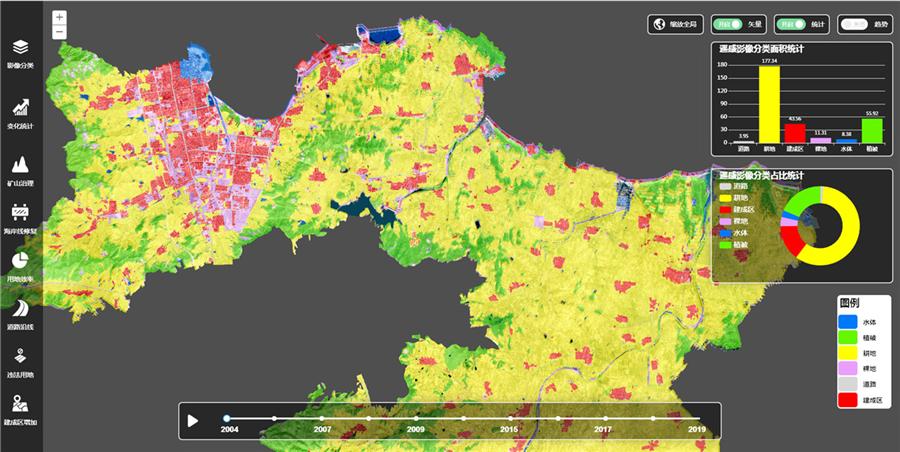The width and height of the screenshot is (900, 452).
Task: Jump to year 2007 on the timeline
Action: tap(322, 418)
